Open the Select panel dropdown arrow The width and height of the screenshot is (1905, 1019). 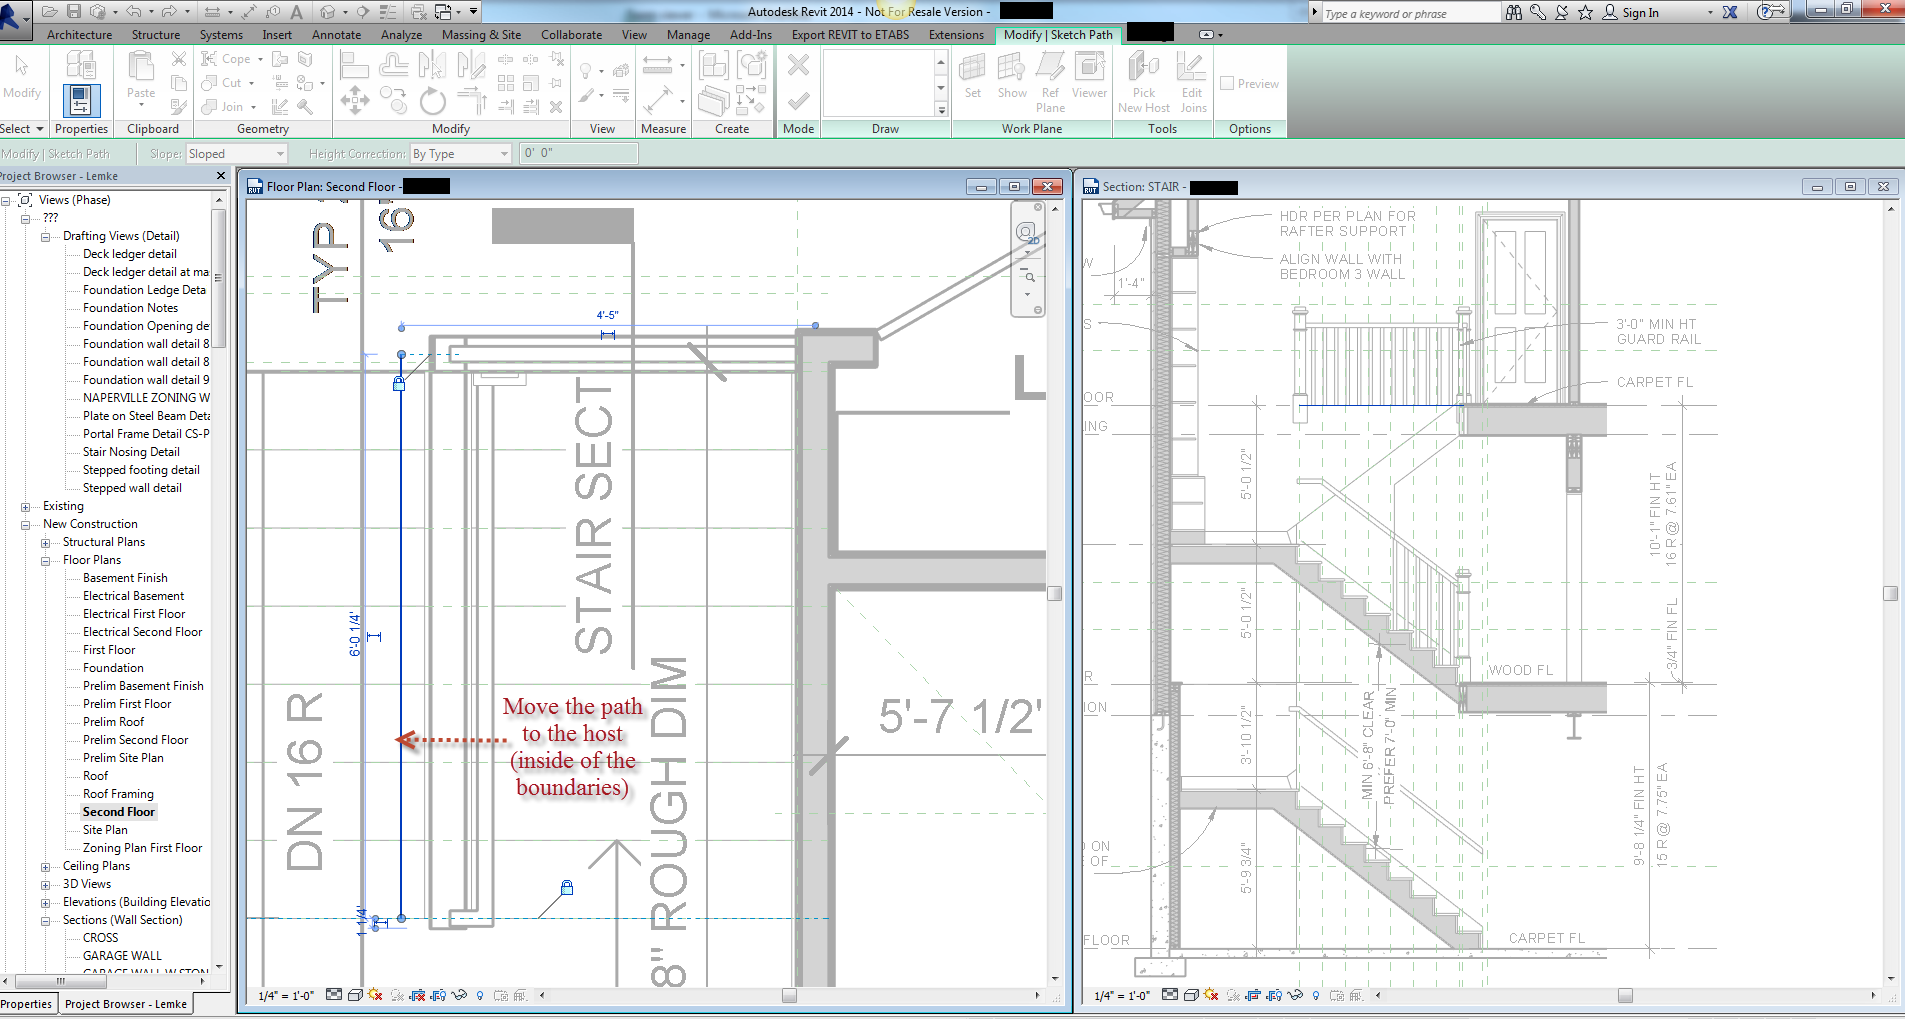point(40,129)
